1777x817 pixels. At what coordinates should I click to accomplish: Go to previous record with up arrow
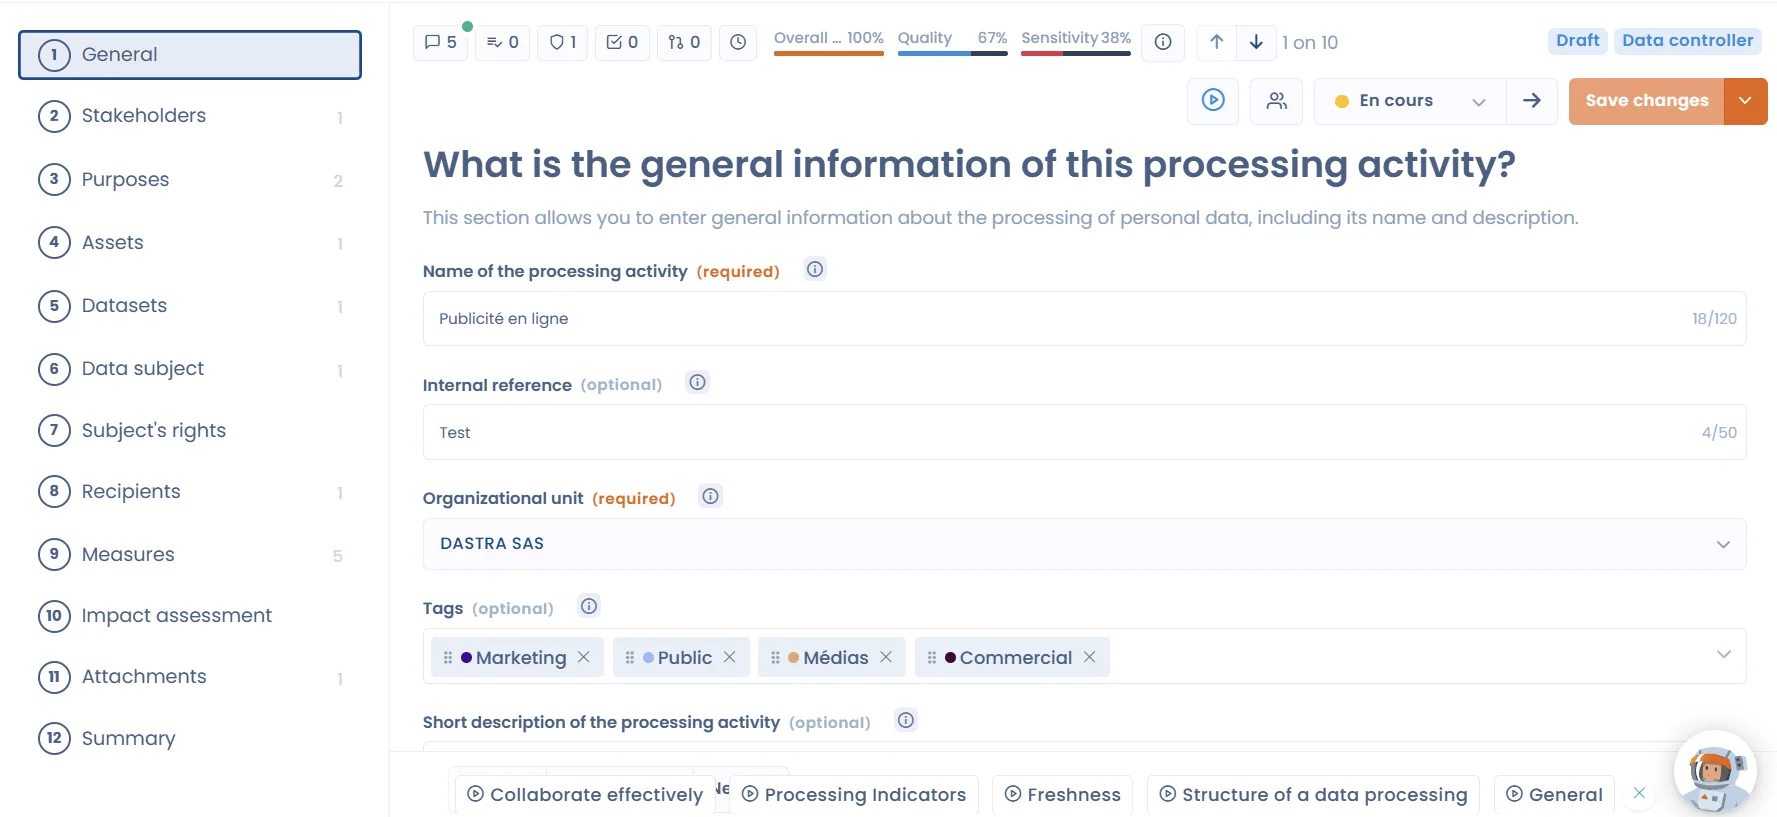pyautogui.click(x=1216, y=42)
